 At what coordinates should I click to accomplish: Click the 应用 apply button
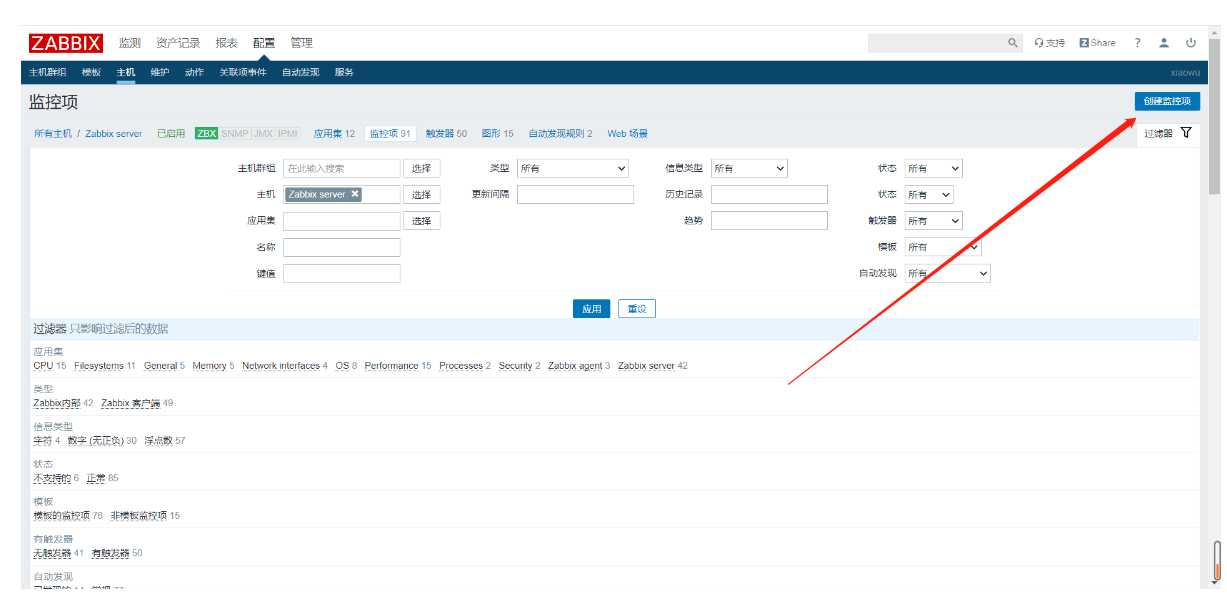[x=591, y=309]
